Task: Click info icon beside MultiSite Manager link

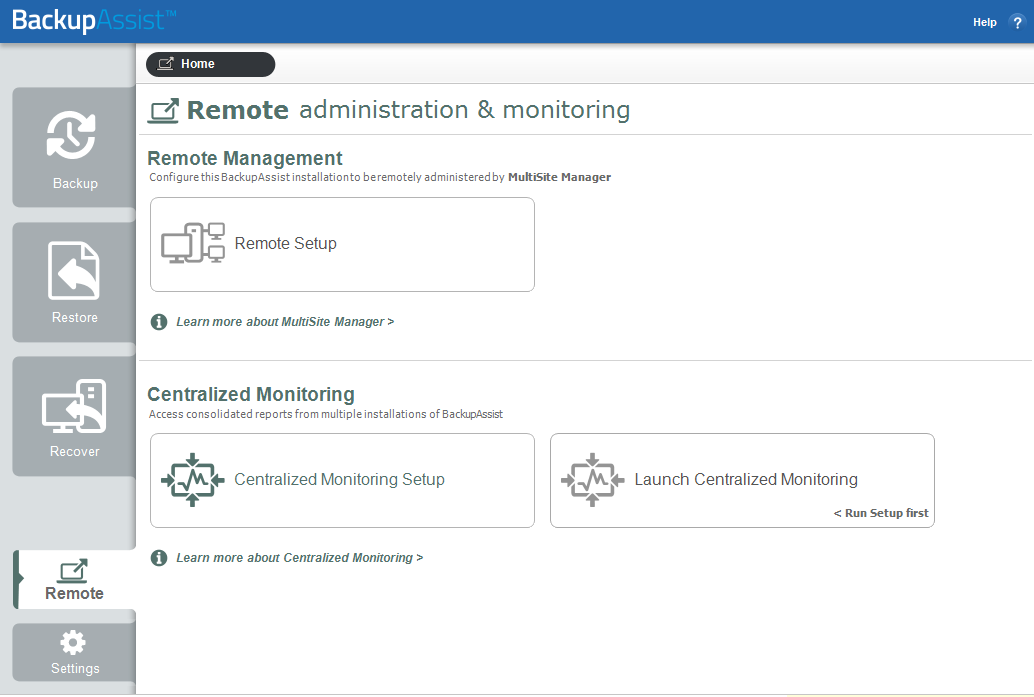Action: pos(159,322)
